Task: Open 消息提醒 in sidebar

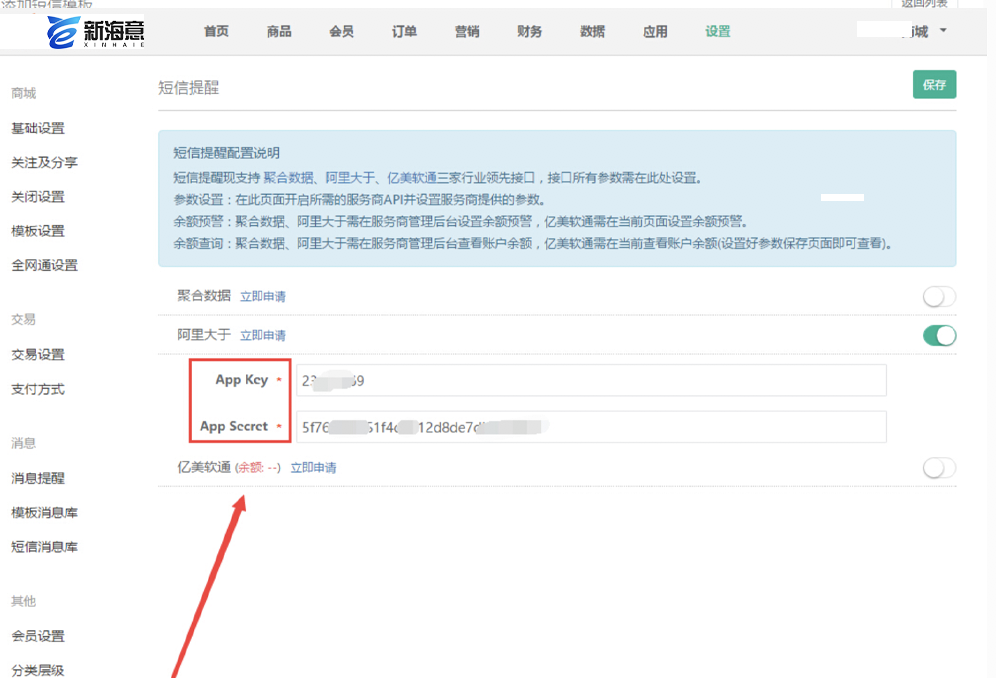Action: click(x=38, y=478)
